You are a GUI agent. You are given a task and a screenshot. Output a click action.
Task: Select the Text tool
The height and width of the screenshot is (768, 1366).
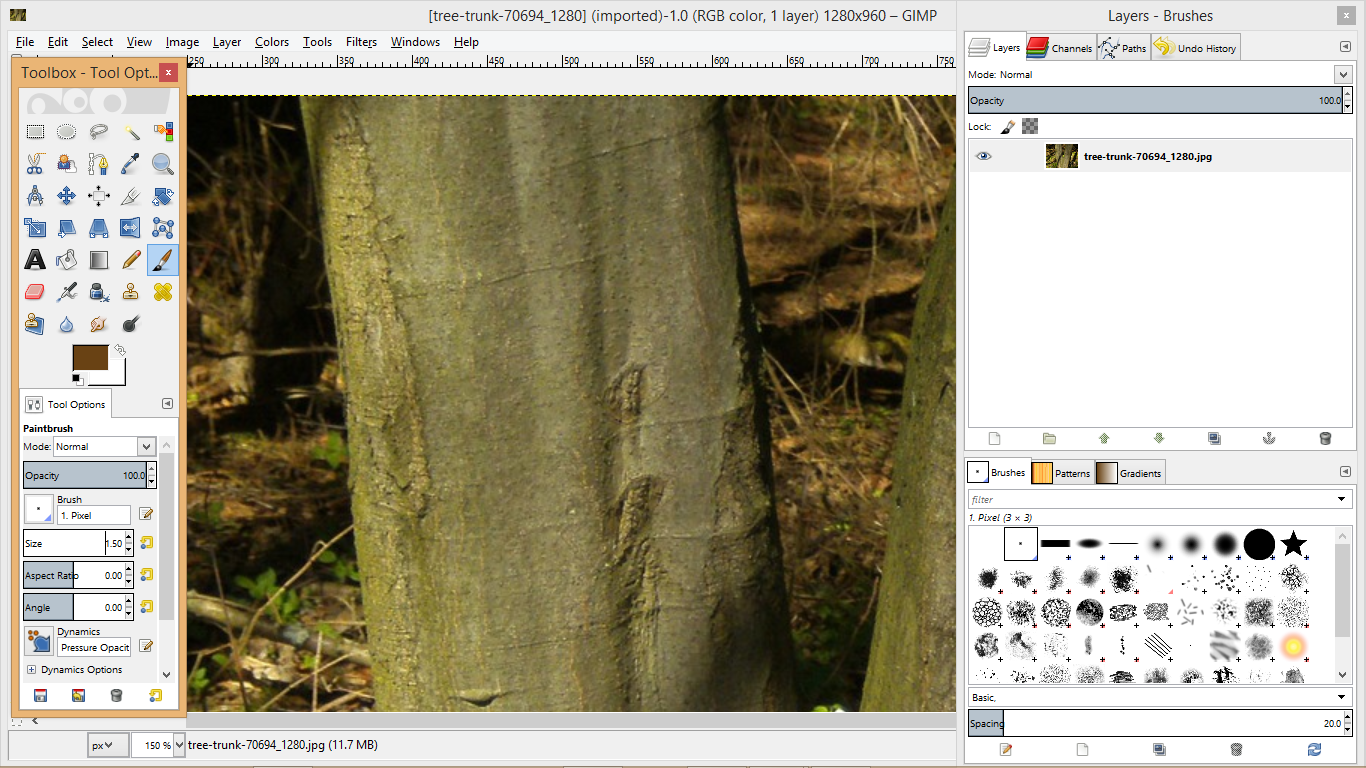35,259
